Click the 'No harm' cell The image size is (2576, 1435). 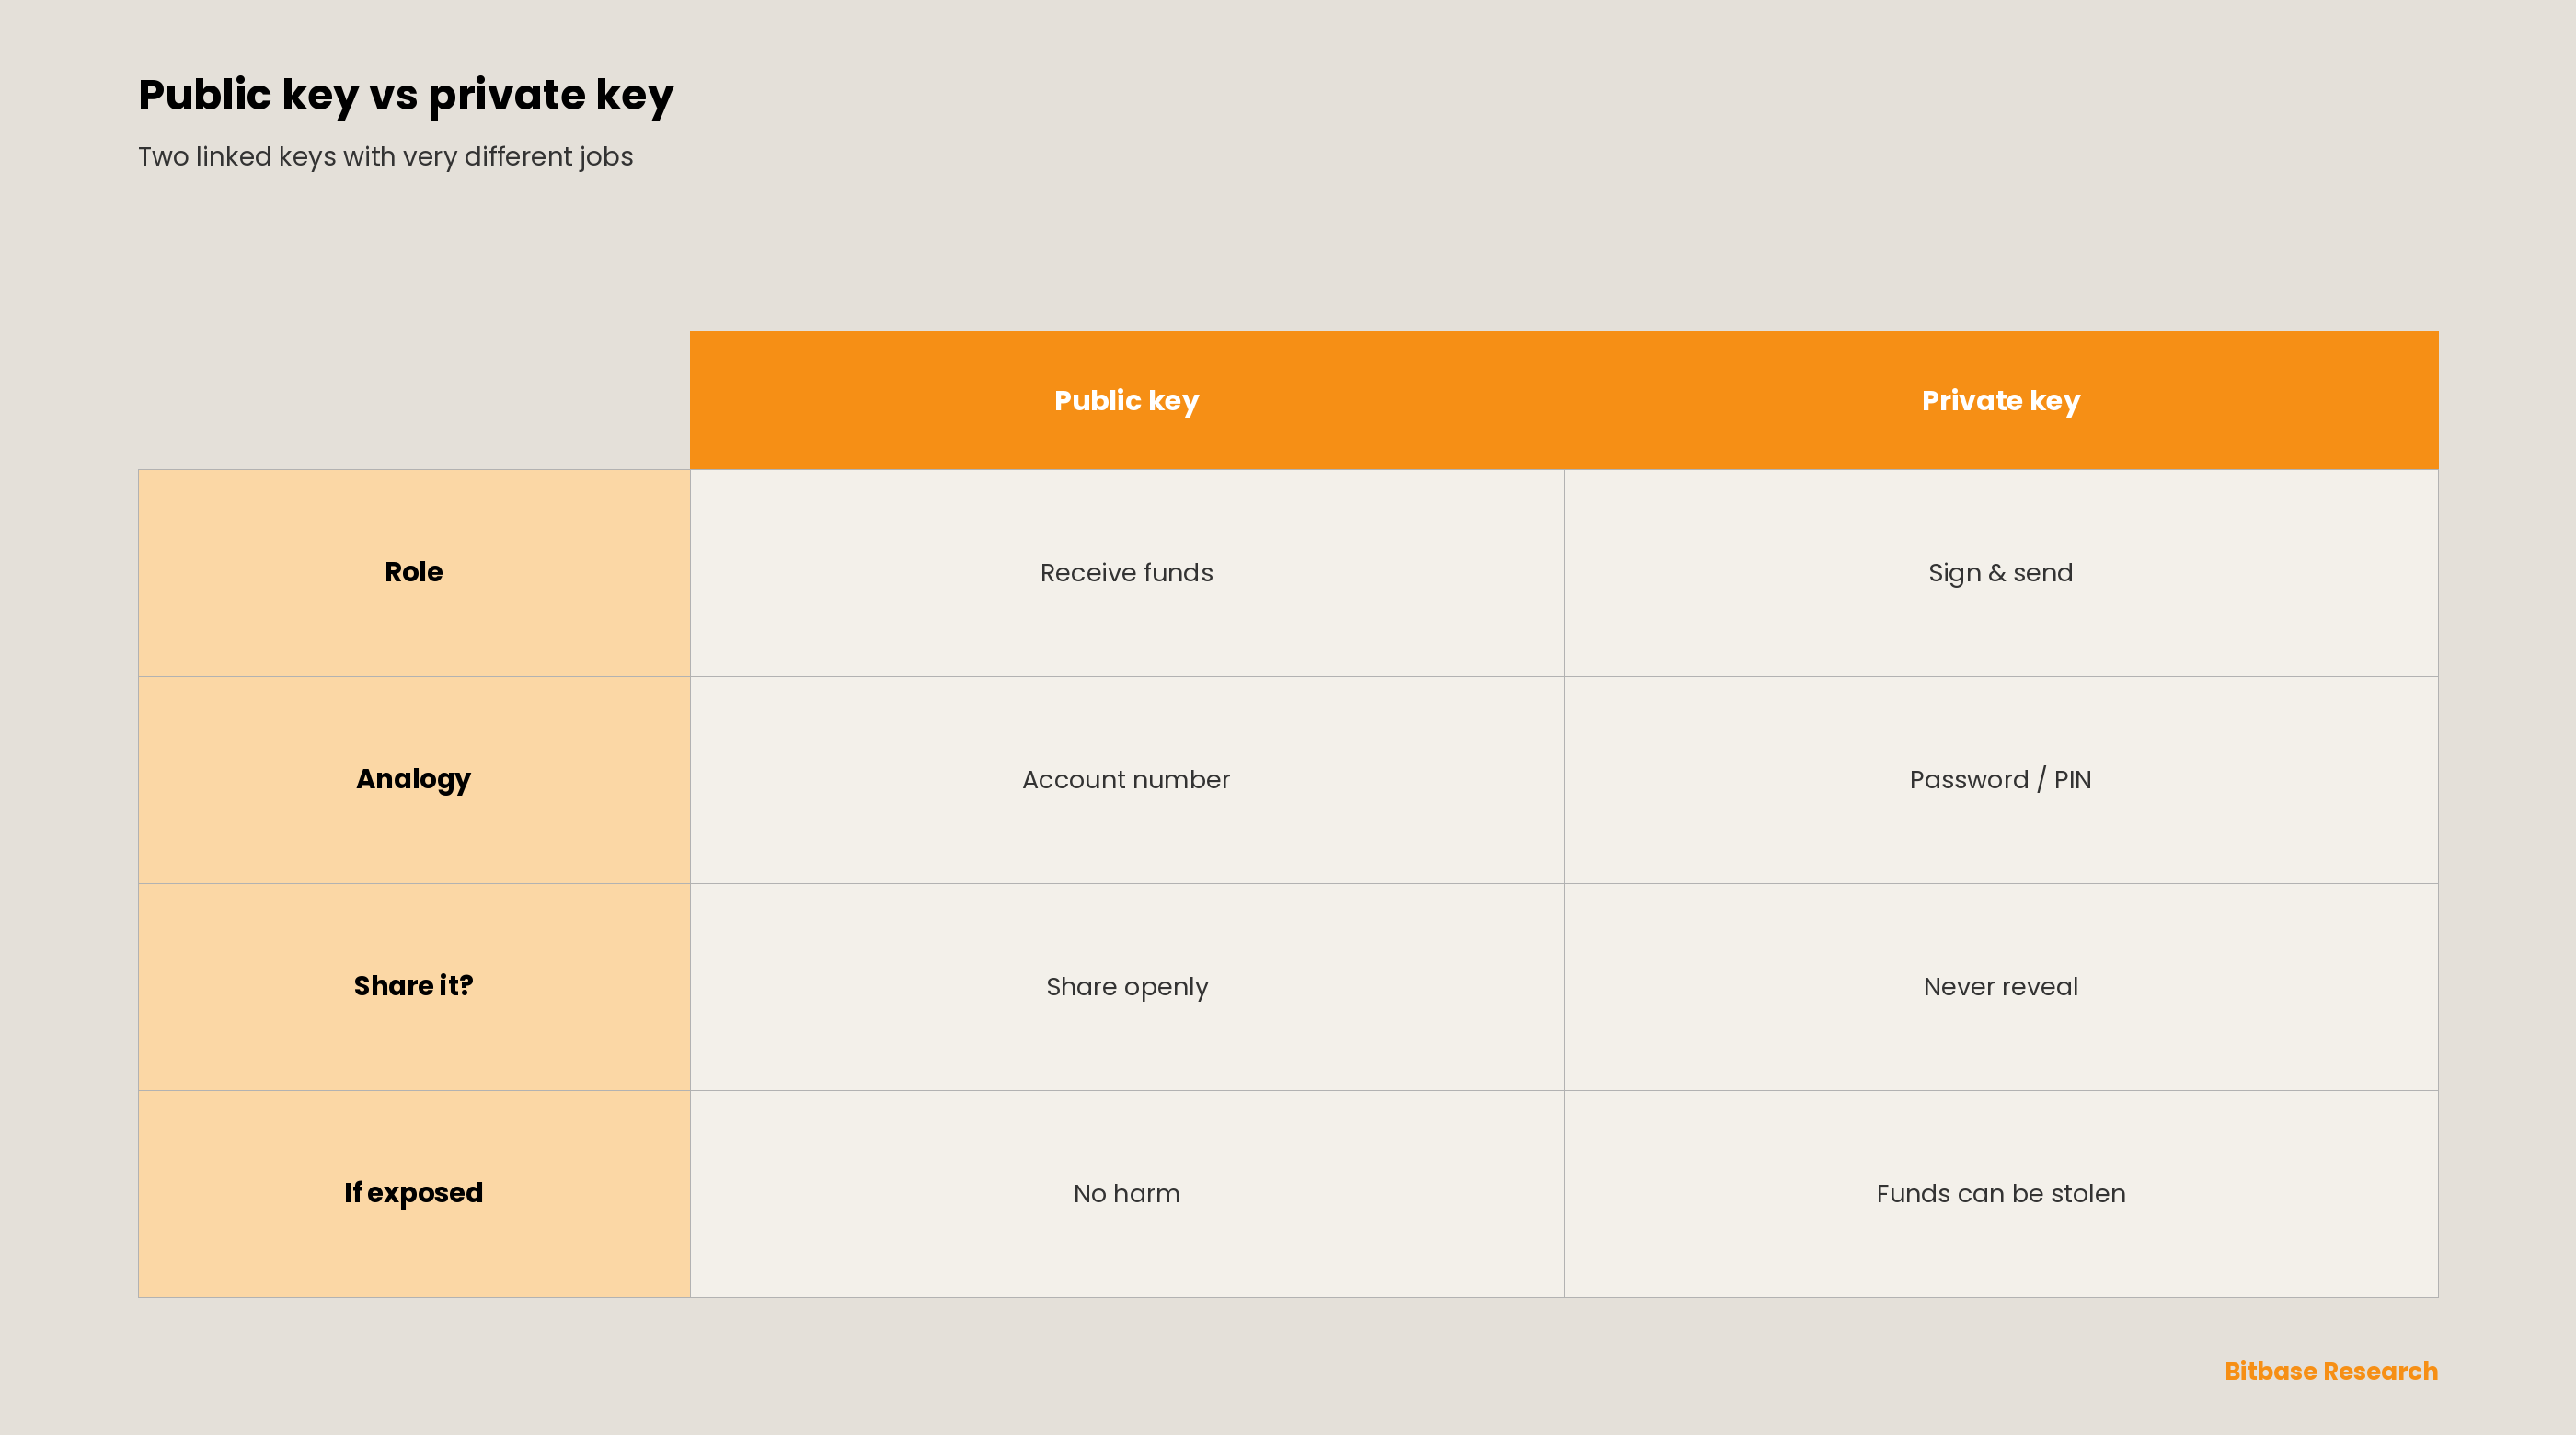[1127, 1194]
